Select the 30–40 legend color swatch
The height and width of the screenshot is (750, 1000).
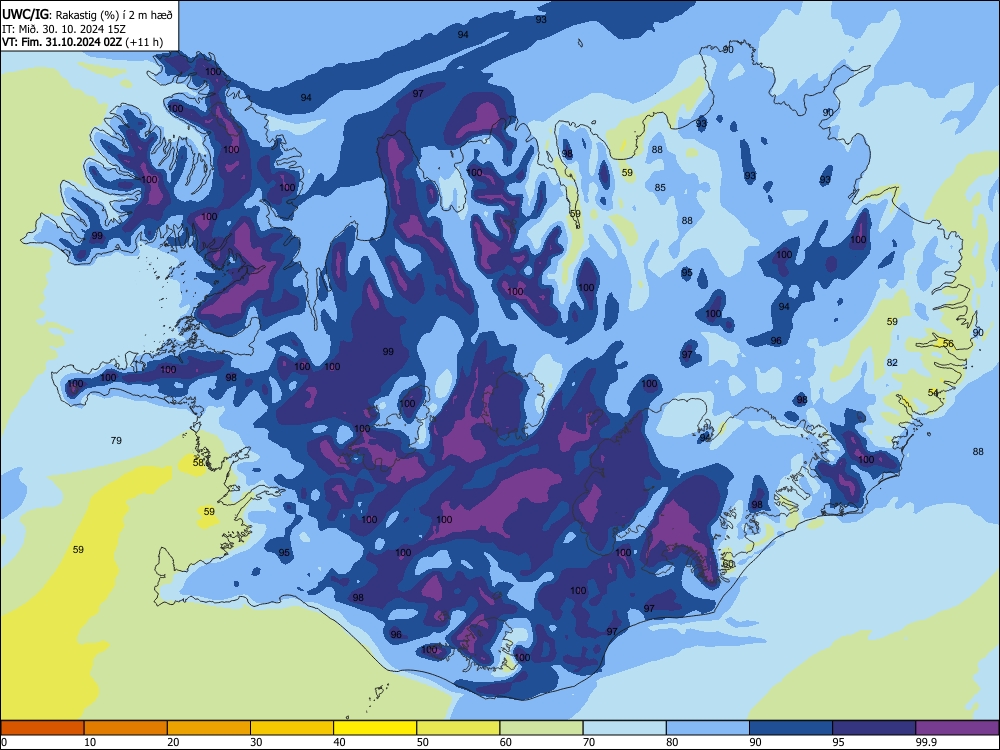pos(292,728)
